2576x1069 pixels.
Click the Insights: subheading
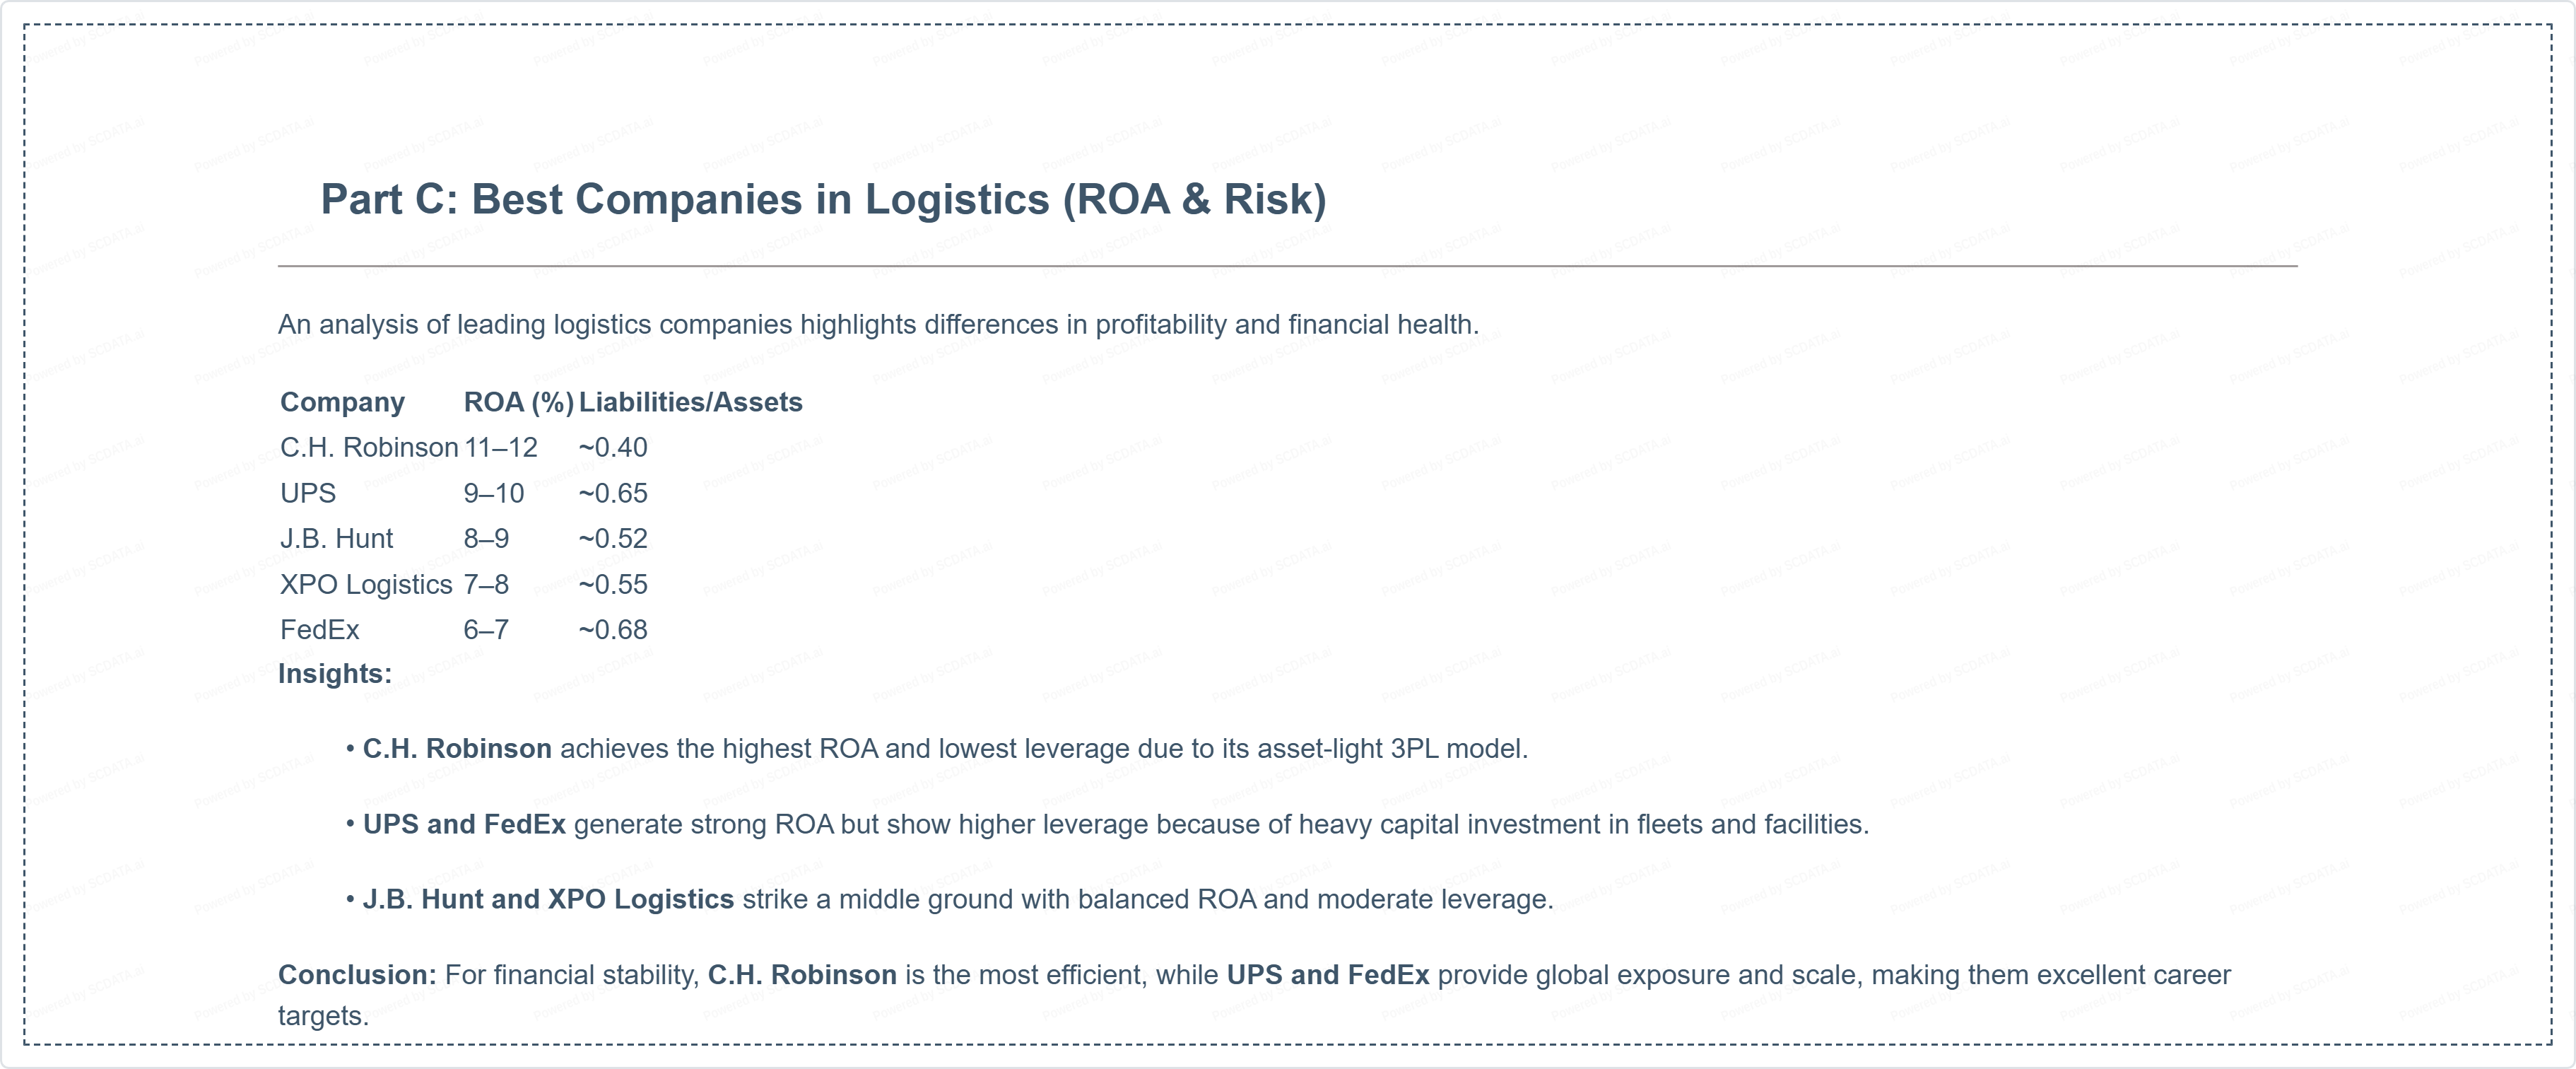click(334, 674)
